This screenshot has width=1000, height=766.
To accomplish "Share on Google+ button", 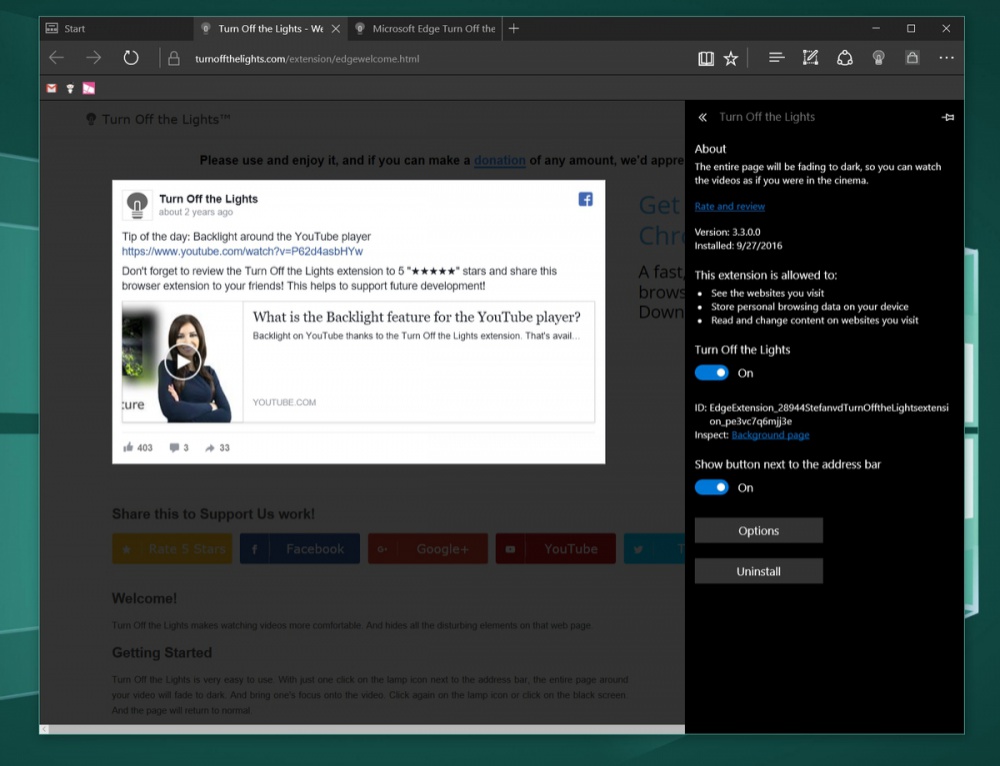I will [428, 549].
